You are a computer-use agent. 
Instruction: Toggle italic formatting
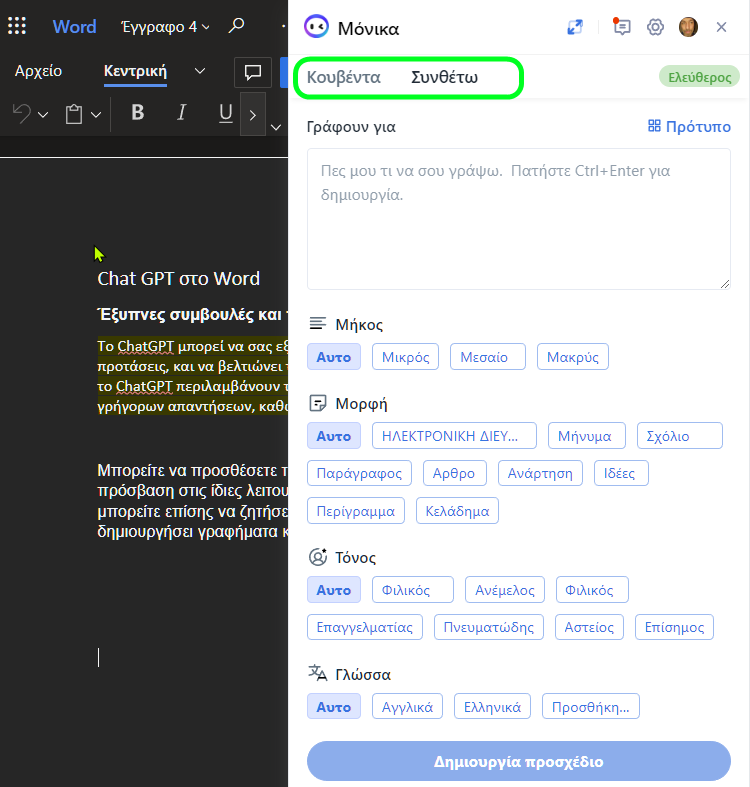click(182, 112)
